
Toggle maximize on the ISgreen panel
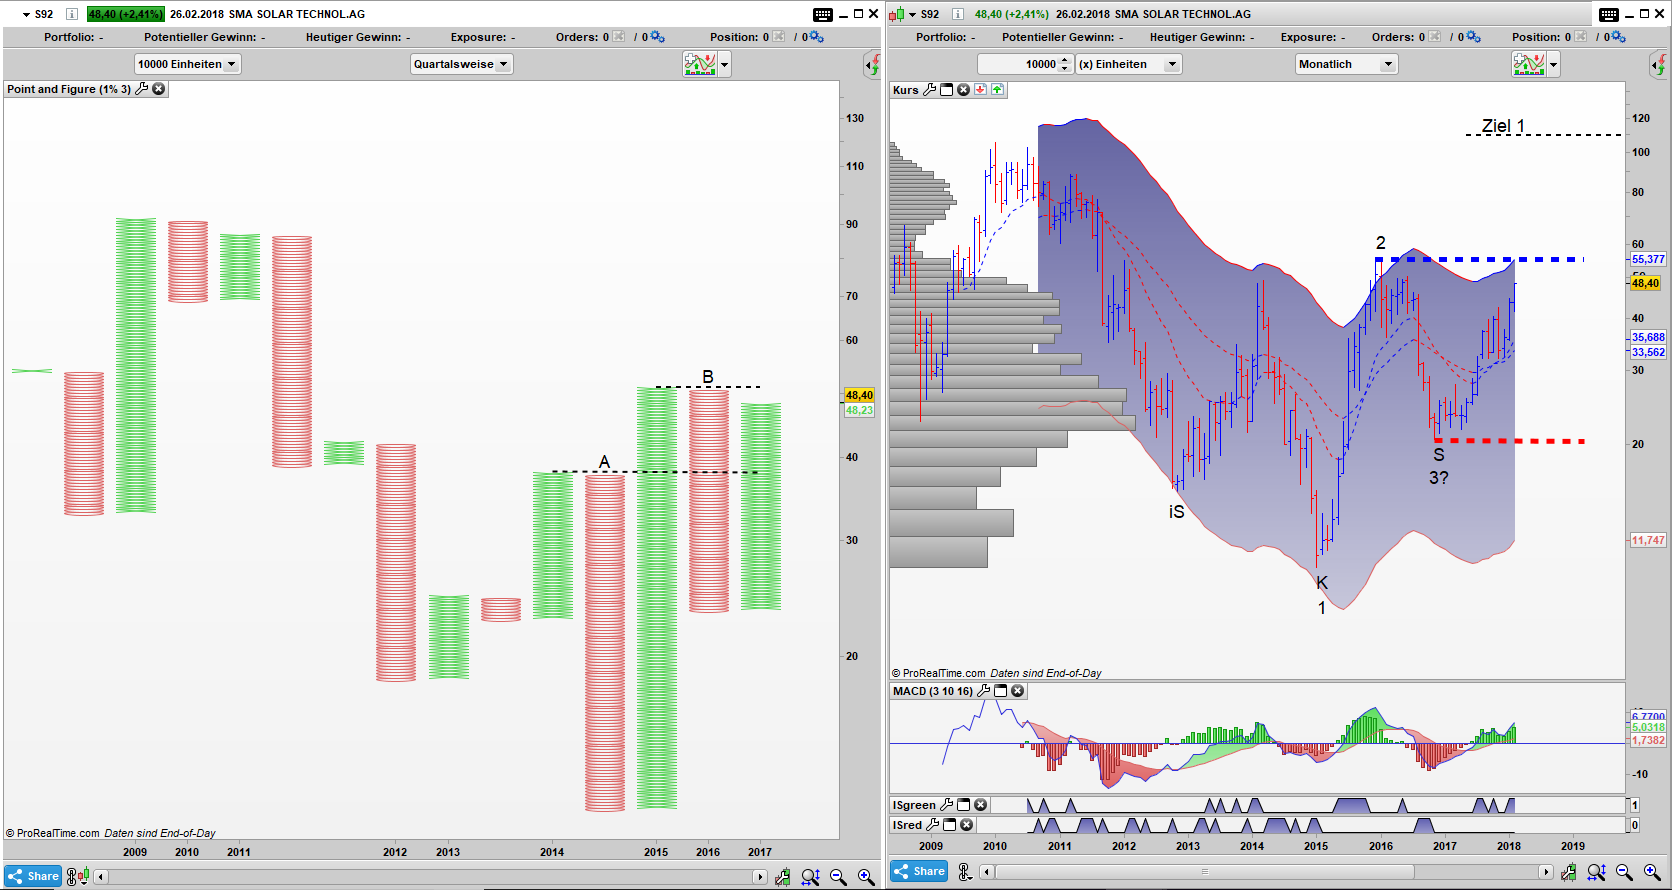(963, 805)
